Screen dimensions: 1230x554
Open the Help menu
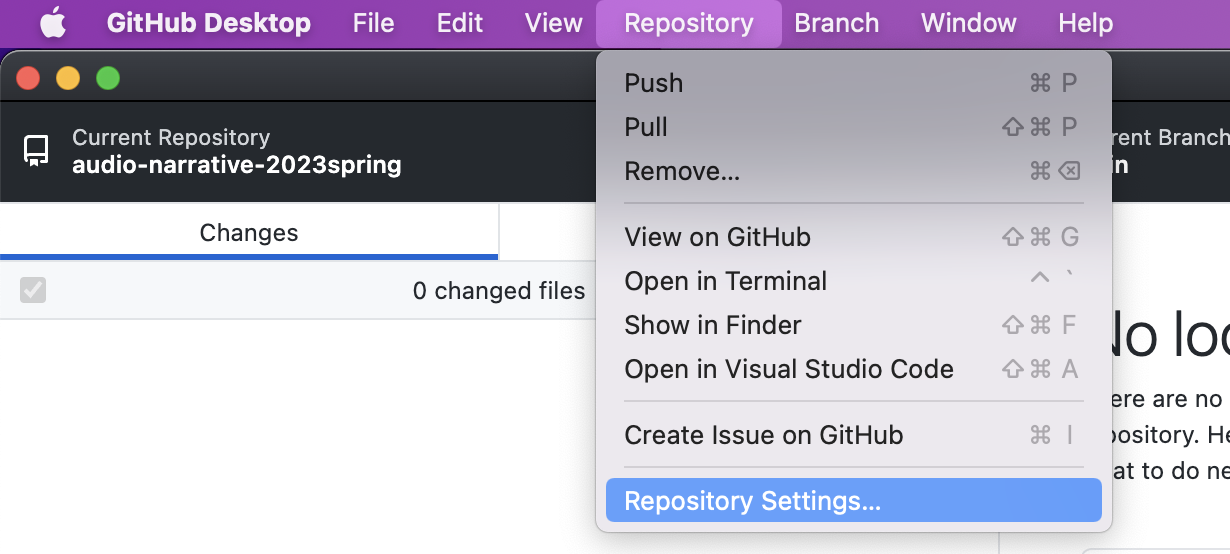tap(1085, 23)
